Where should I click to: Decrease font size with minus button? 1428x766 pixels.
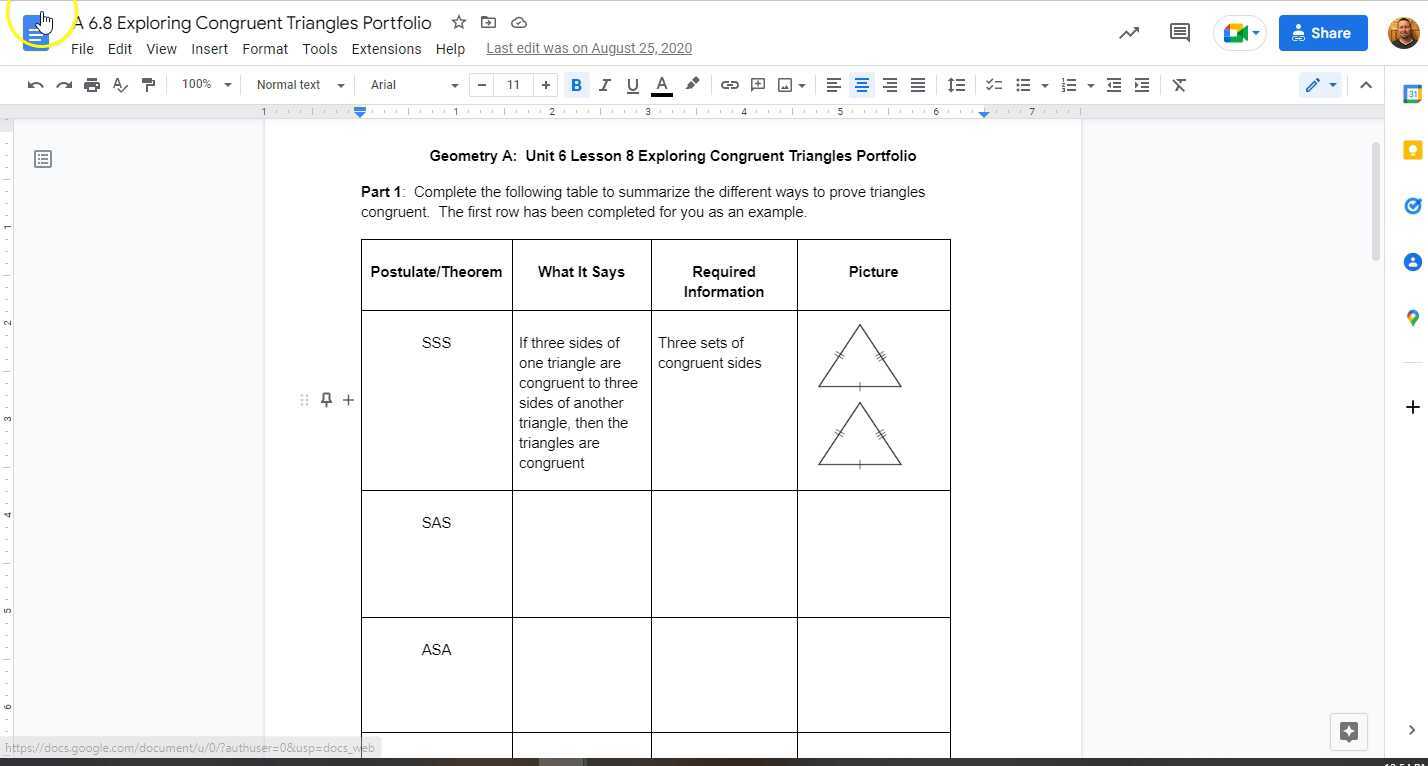click(x=482, y=85)
